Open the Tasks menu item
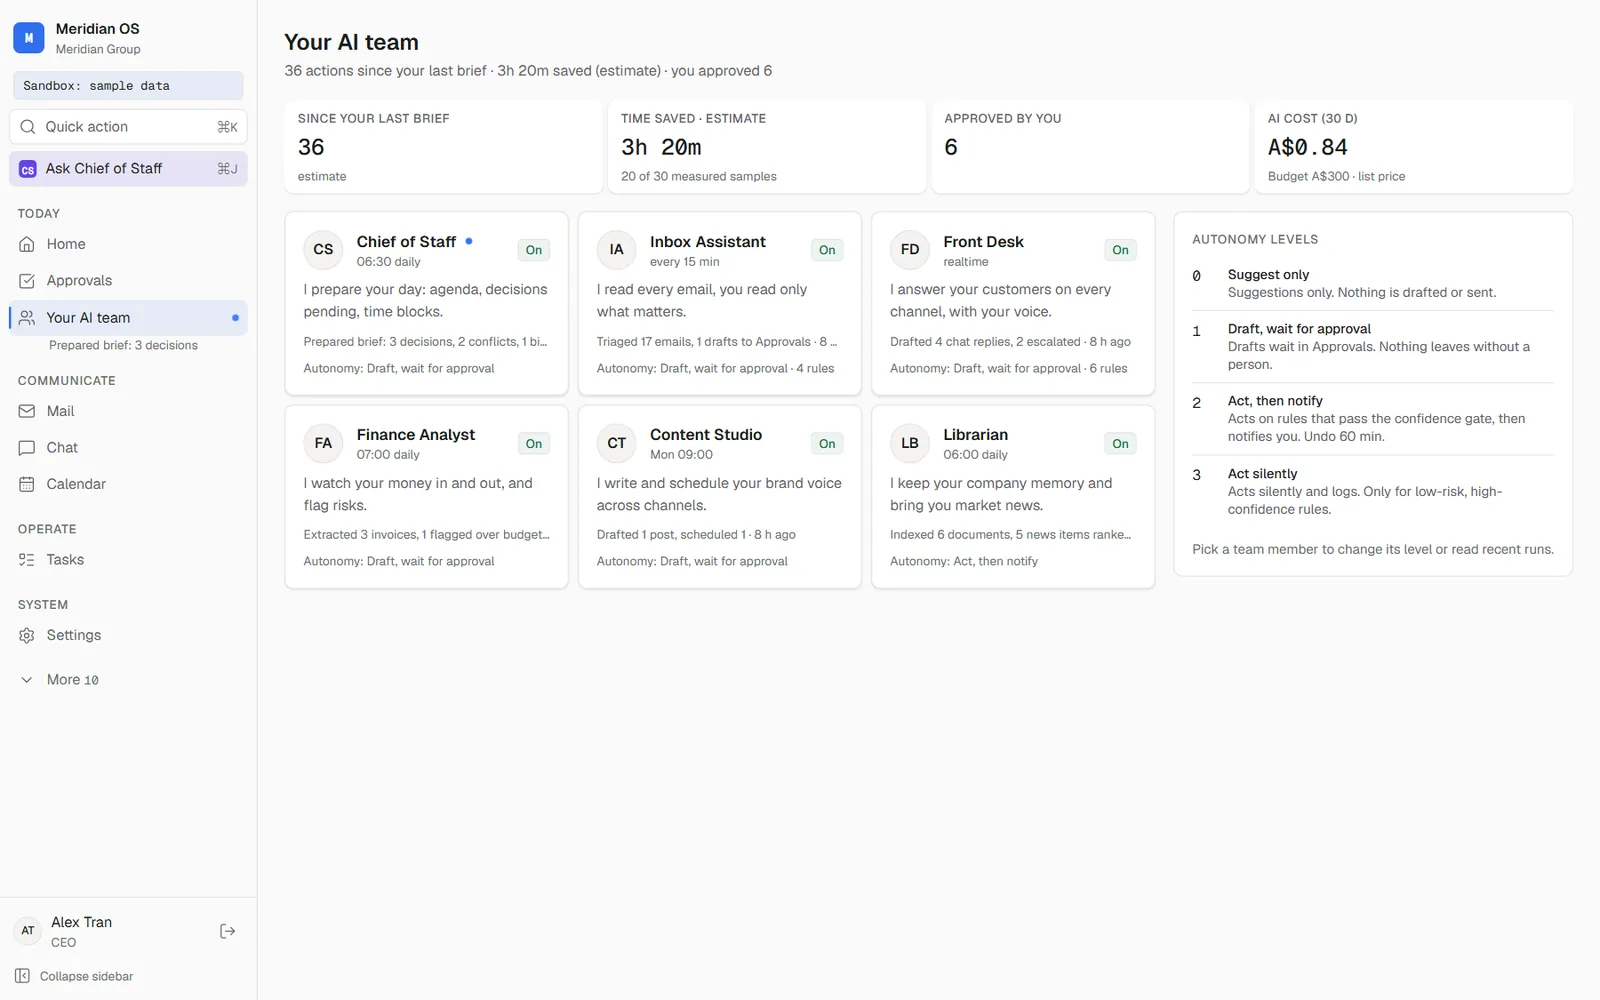 pyautogui.click(x=128, y=560)
